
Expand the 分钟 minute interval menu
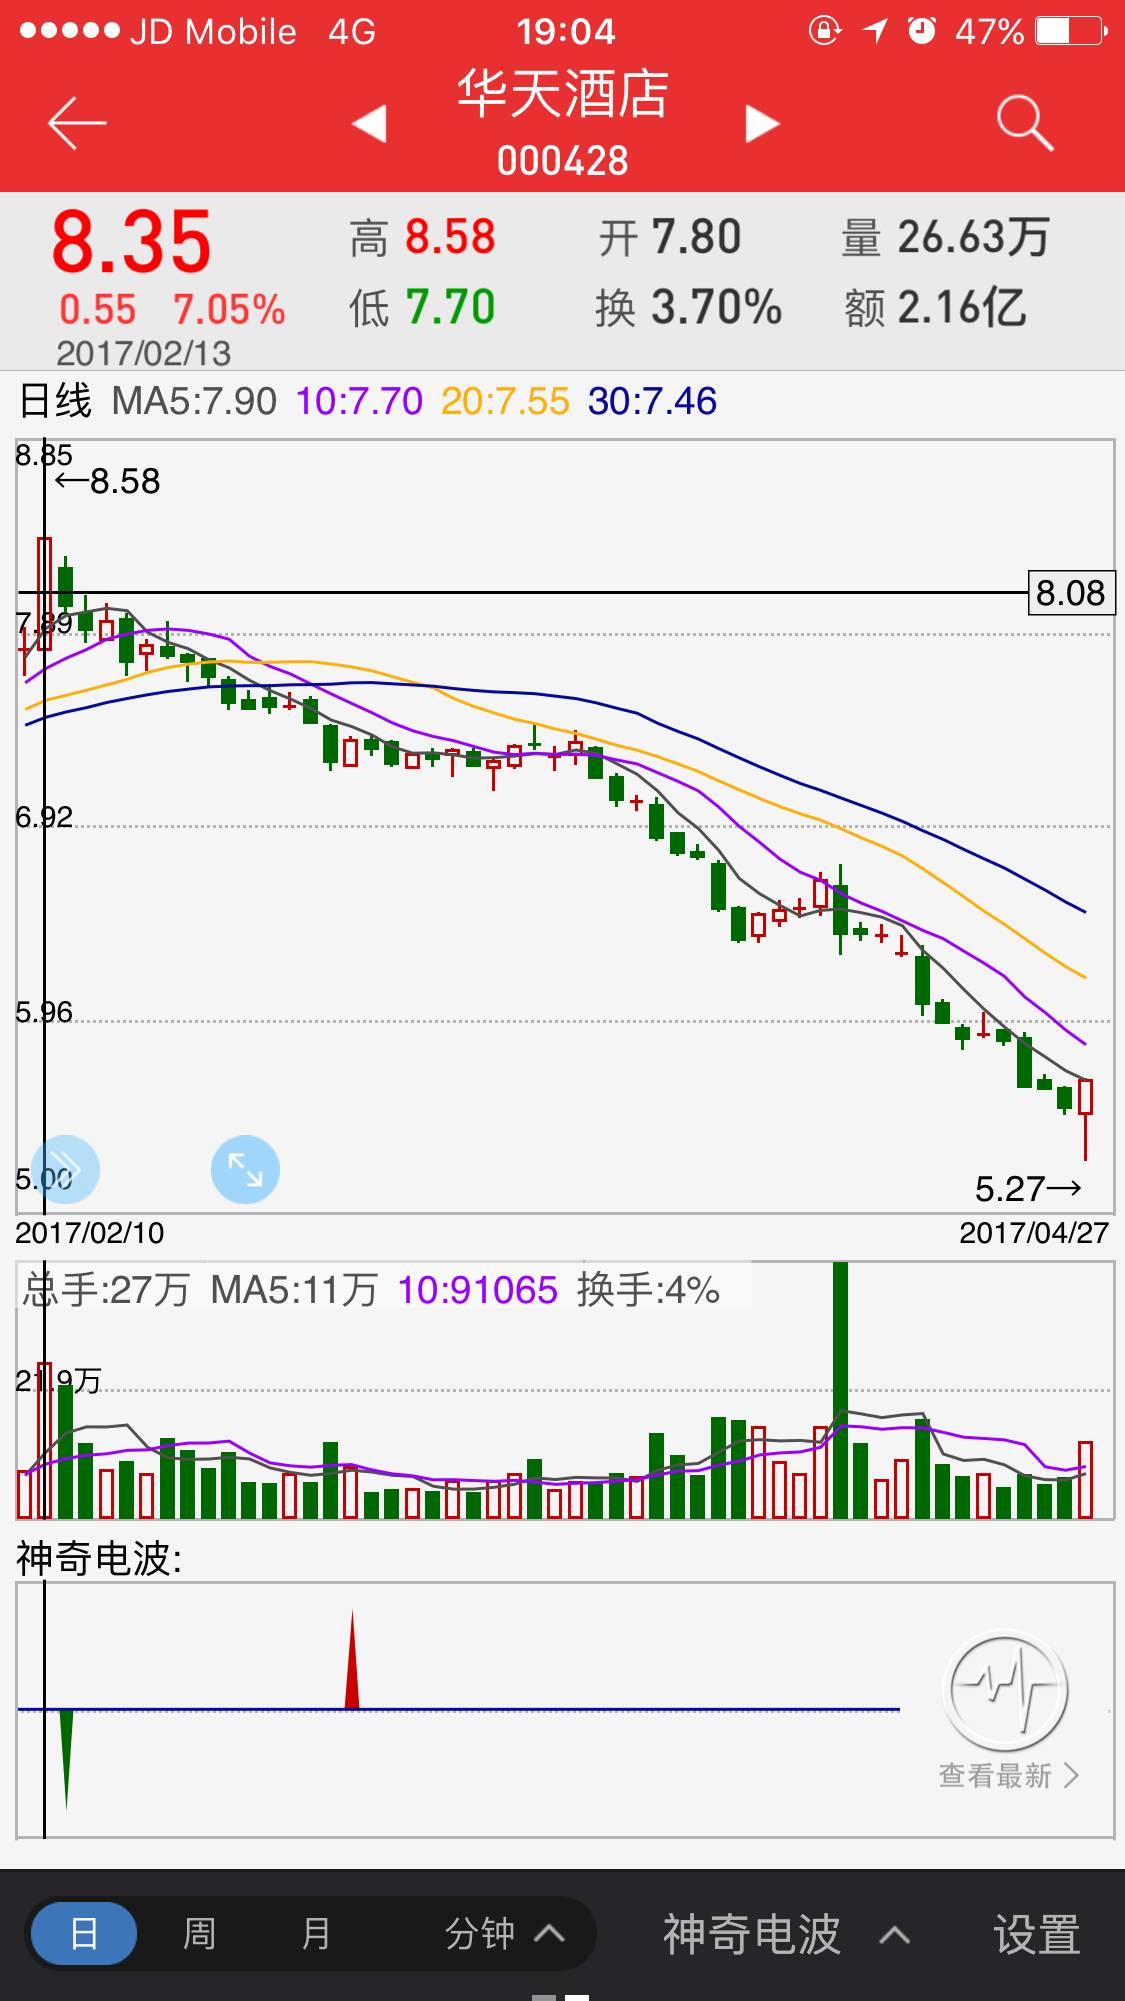(504, 1934)
